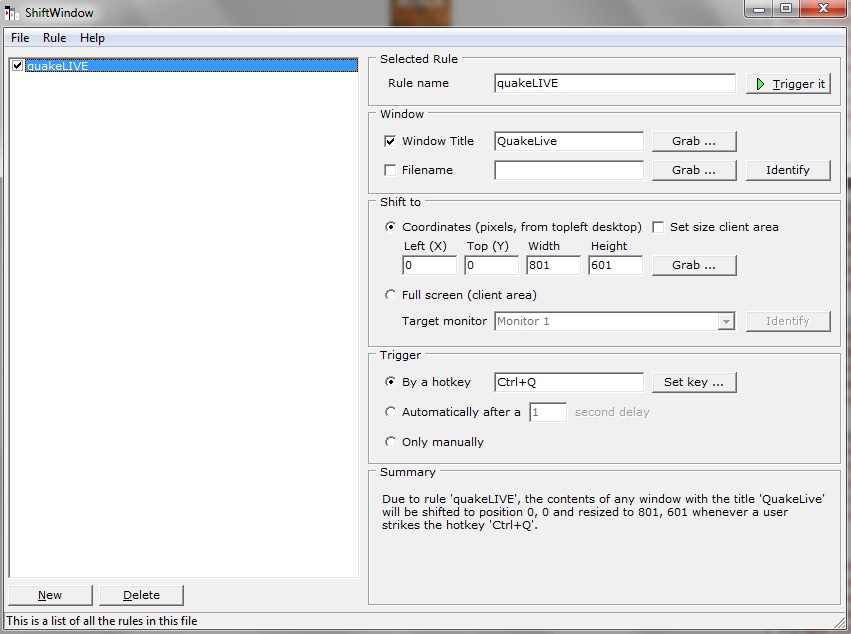Minimize the ShiftWindow window
The height and width of the screenshot is (634, 851).
coord(759,9)
